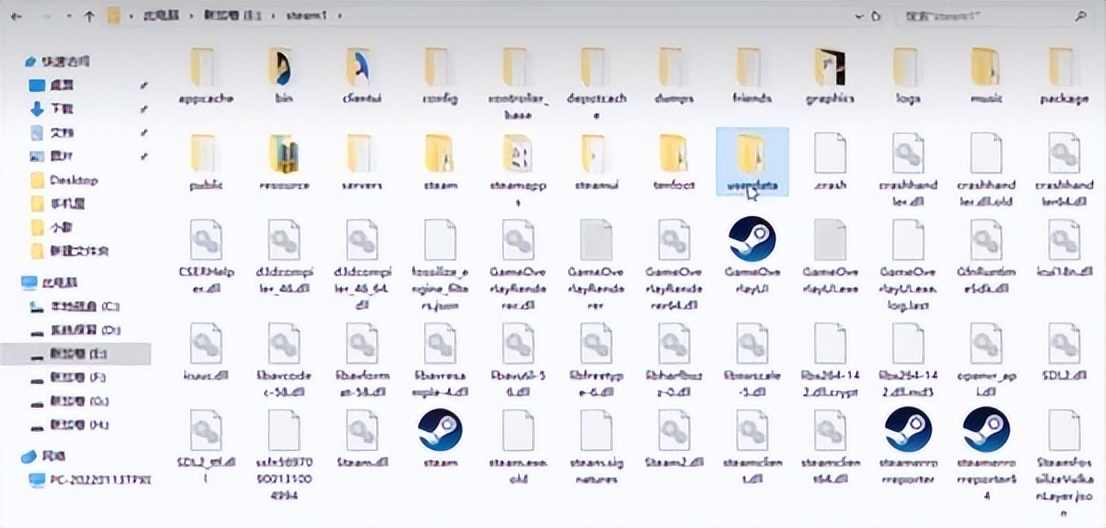The image size is (1106, 528).
Task: Click the search steam1 input box
Action: pyautogui.click(x=985, y=16)
